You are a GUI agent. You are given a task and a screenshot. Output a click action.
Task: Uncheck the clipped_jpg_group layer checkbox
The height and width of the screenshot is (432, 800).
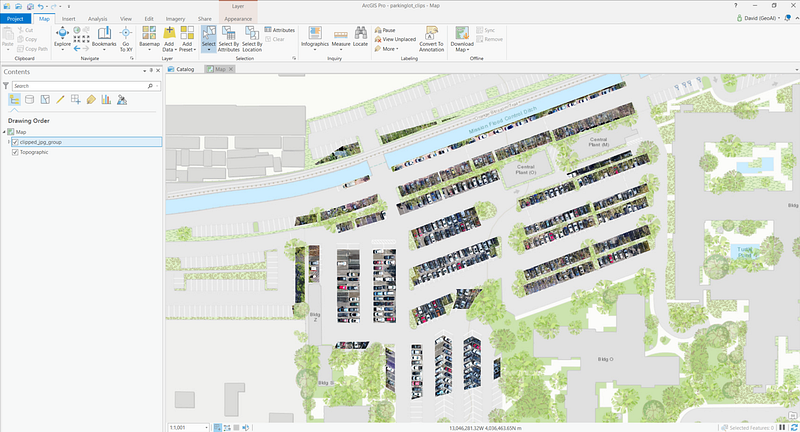(x=15, y=142)
